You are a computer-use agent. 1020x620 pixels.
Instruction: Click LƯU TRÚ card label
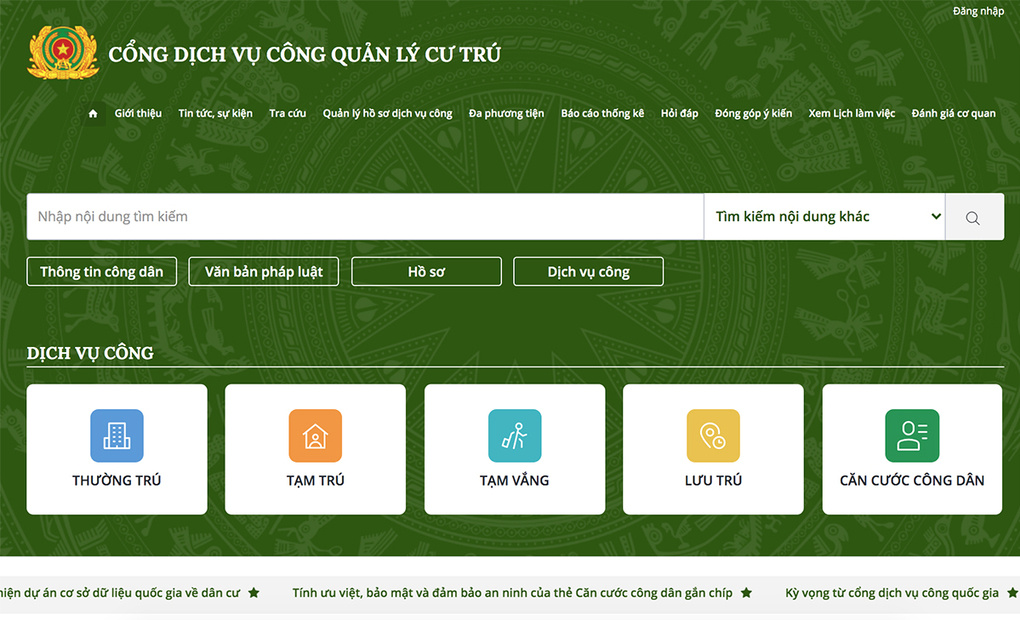pos(713,480)
